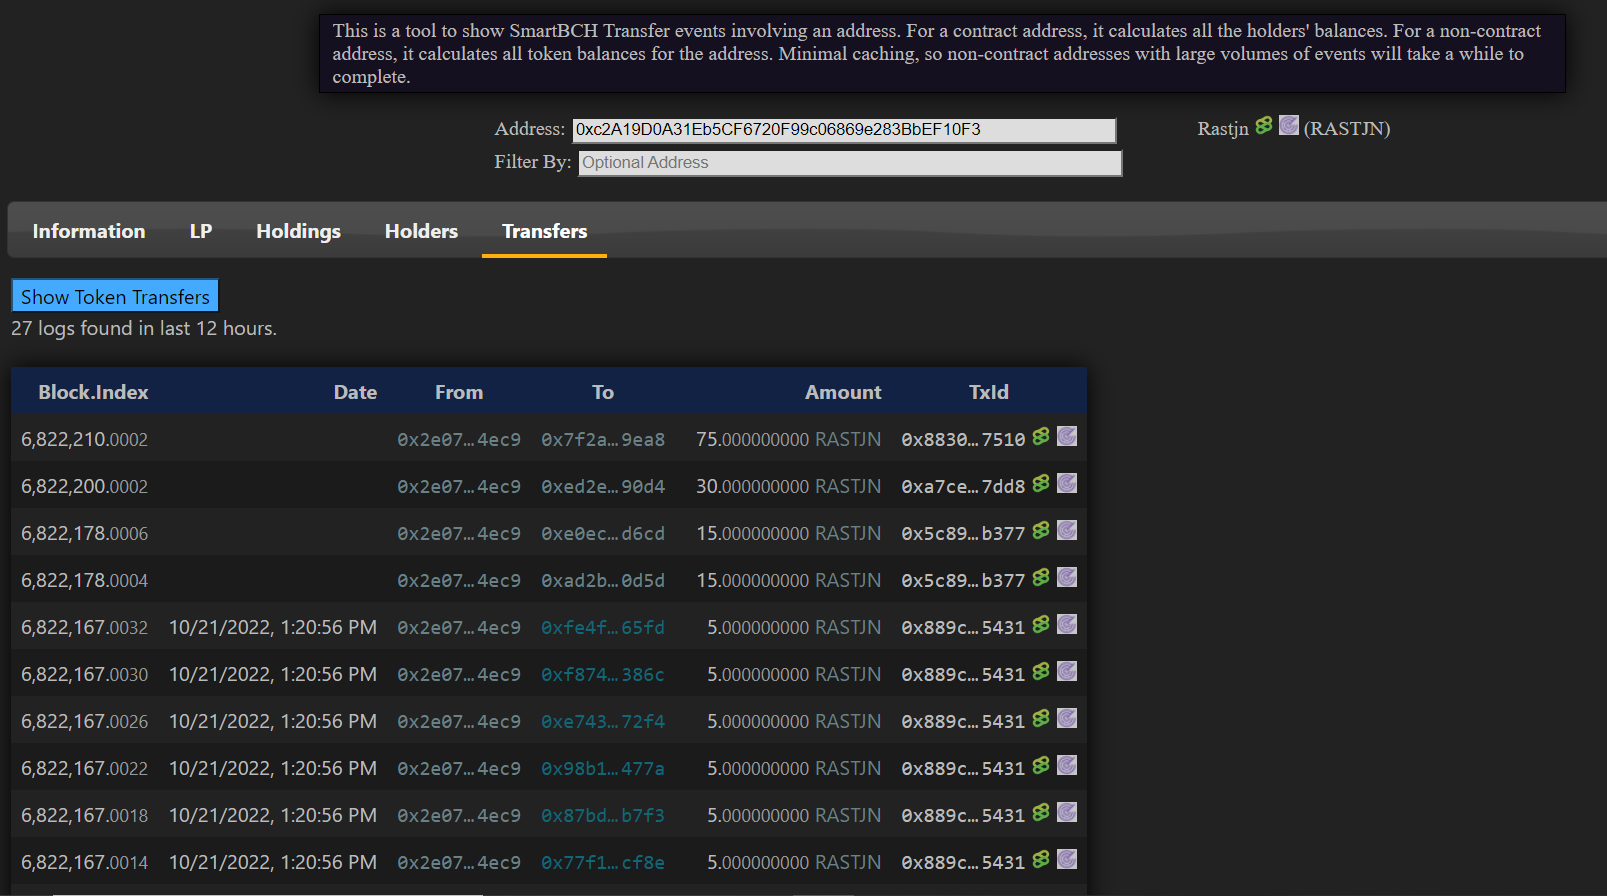Click purple icon in row 6,822,178.0004
The image size is (1607, 896).
coord(1067,577)
